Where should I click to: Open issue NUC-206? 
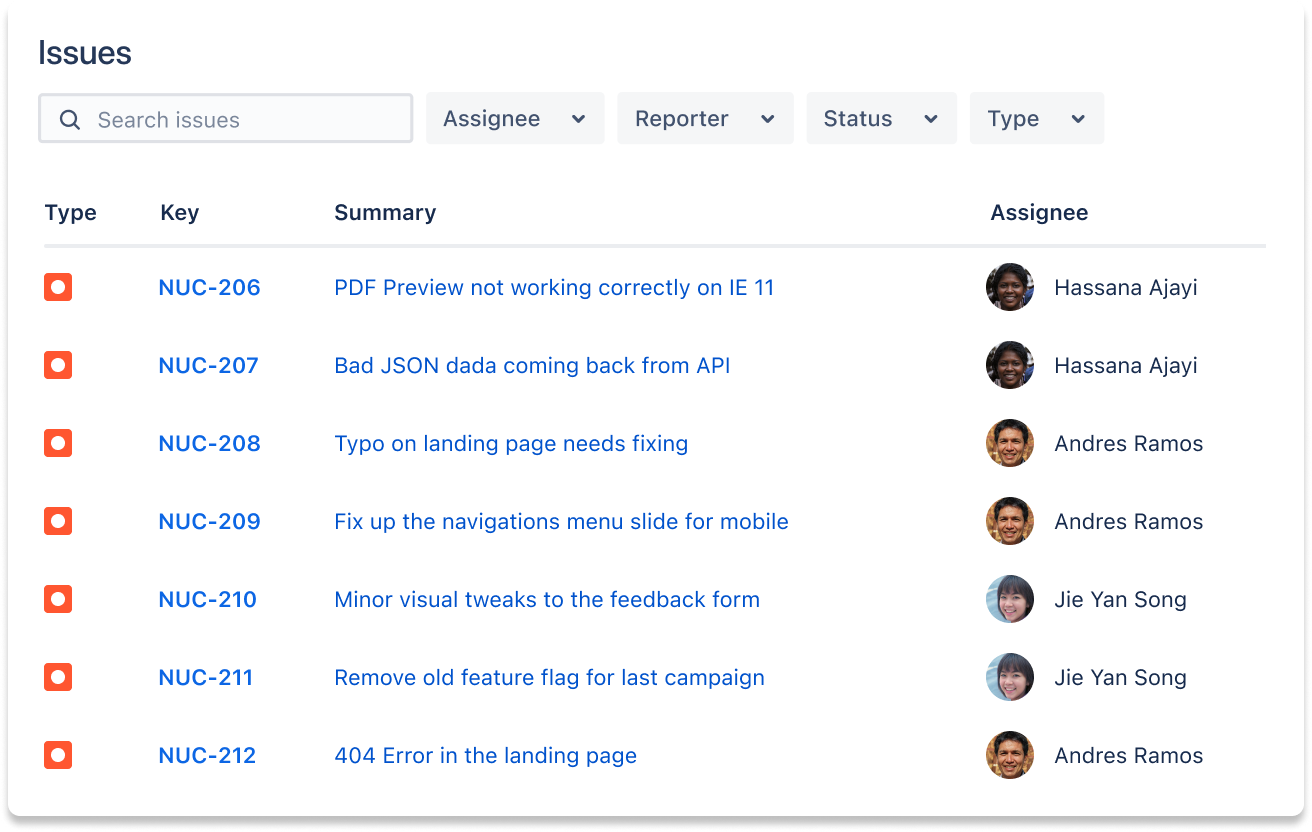point(209,287)
